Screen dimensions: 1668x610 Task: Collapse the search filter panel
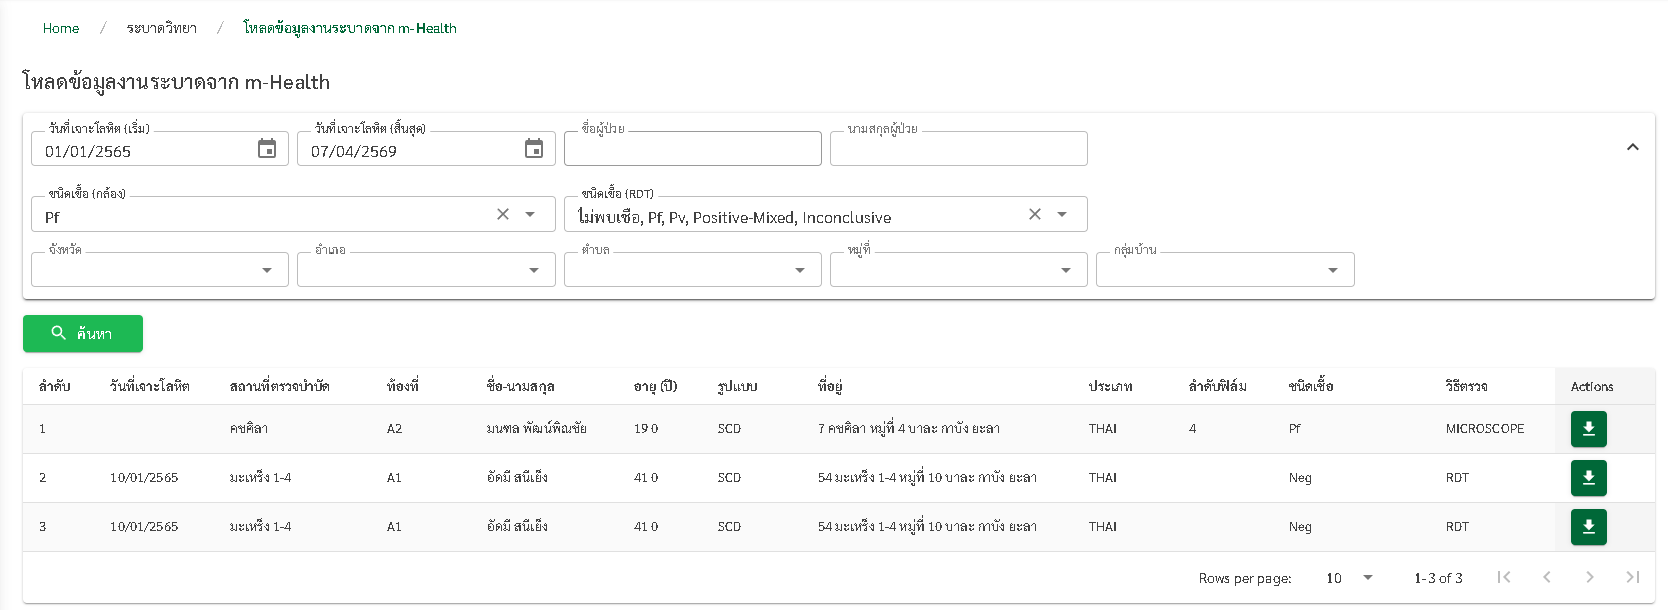click(1632, 147)
